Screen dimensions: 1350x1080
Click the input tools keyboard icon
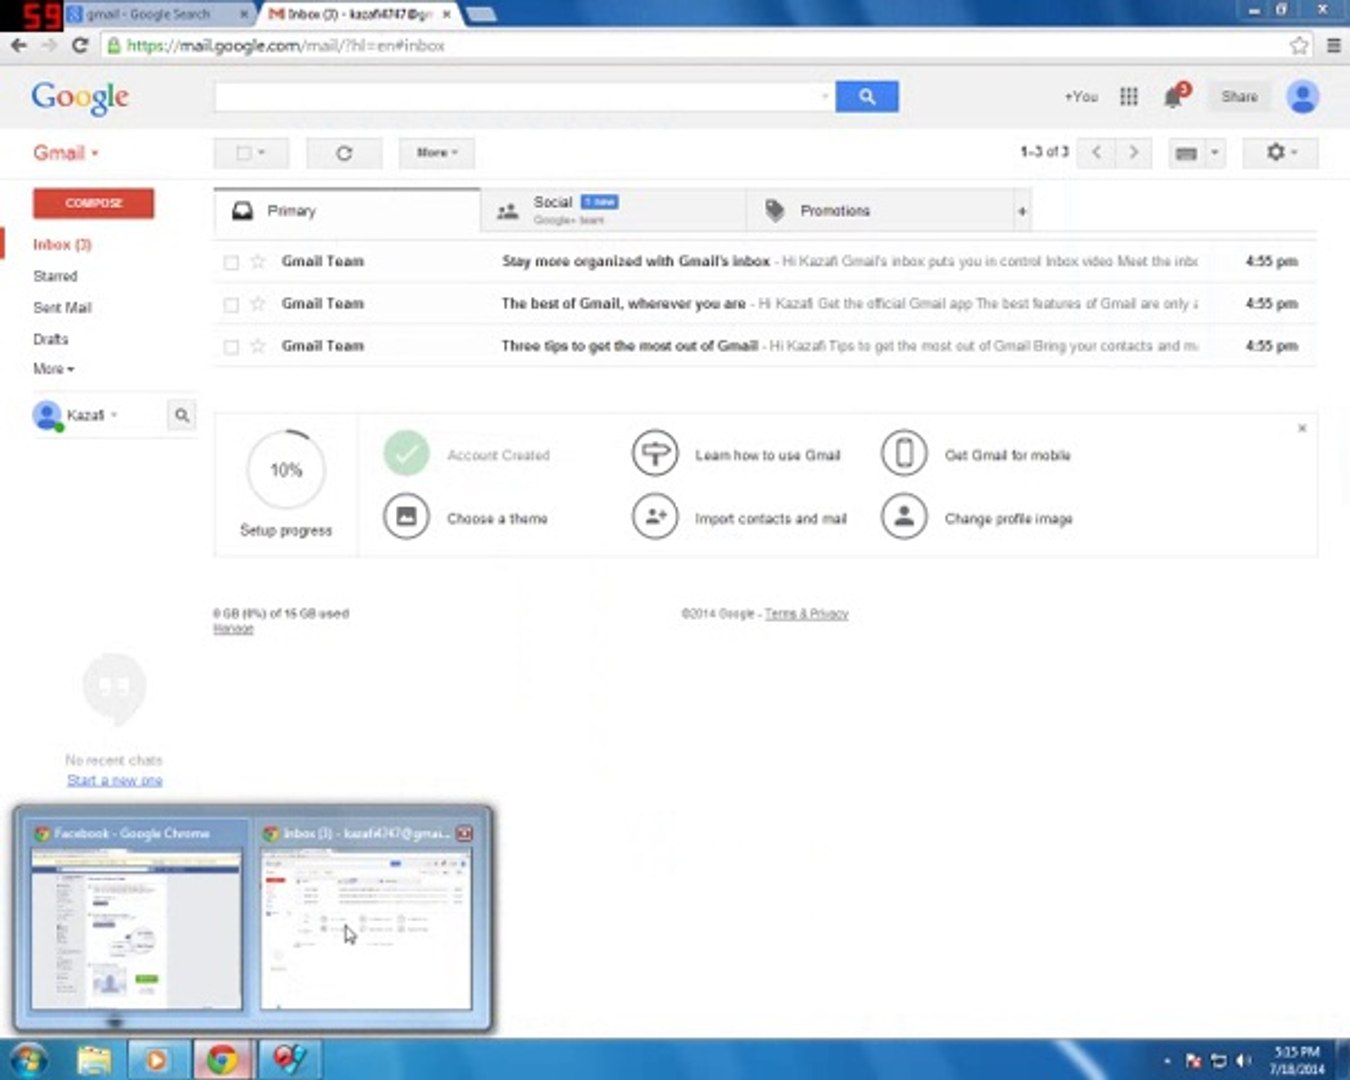tap(1186, 153)
